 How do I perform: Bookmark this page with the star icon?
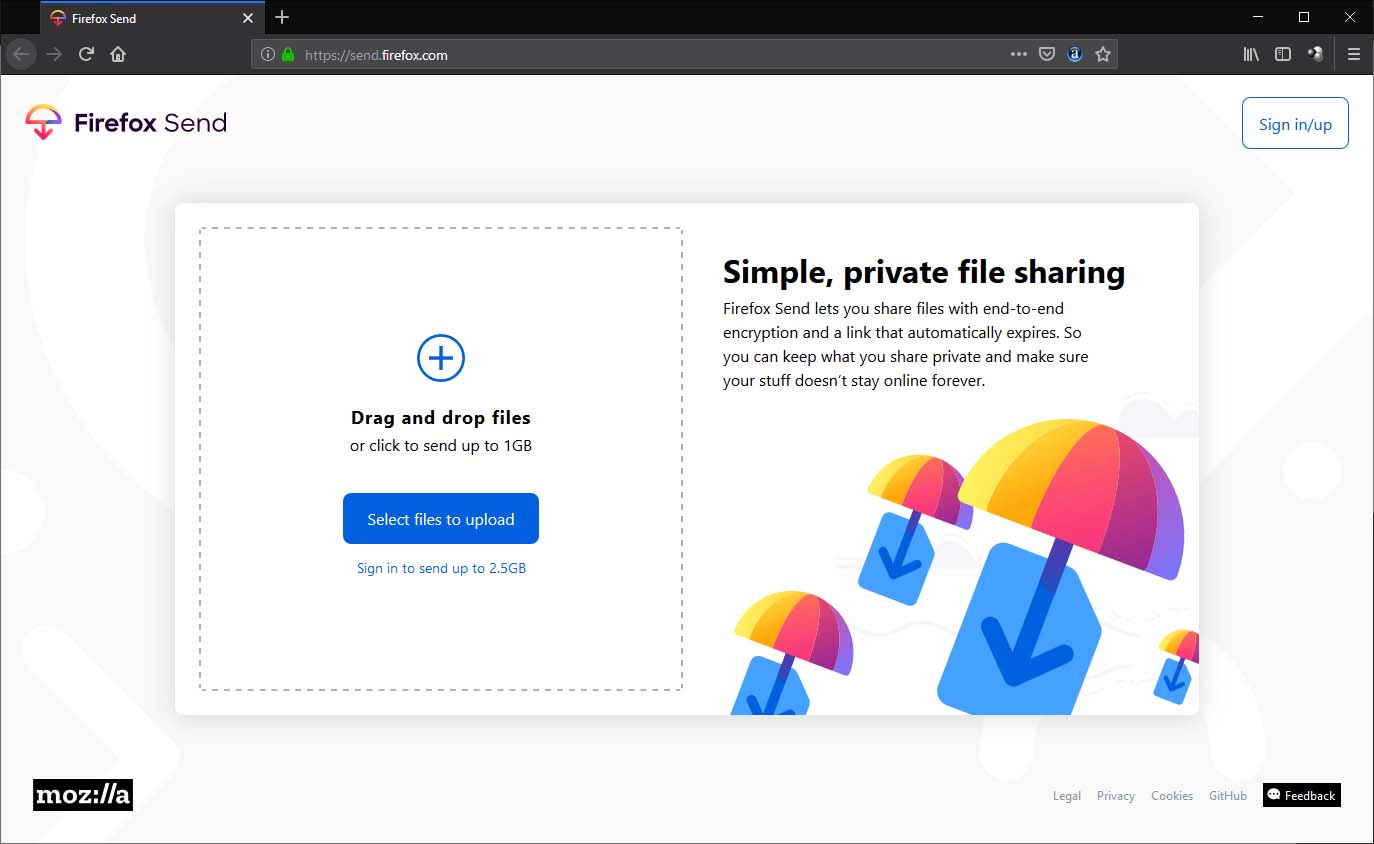[1103, 55]
